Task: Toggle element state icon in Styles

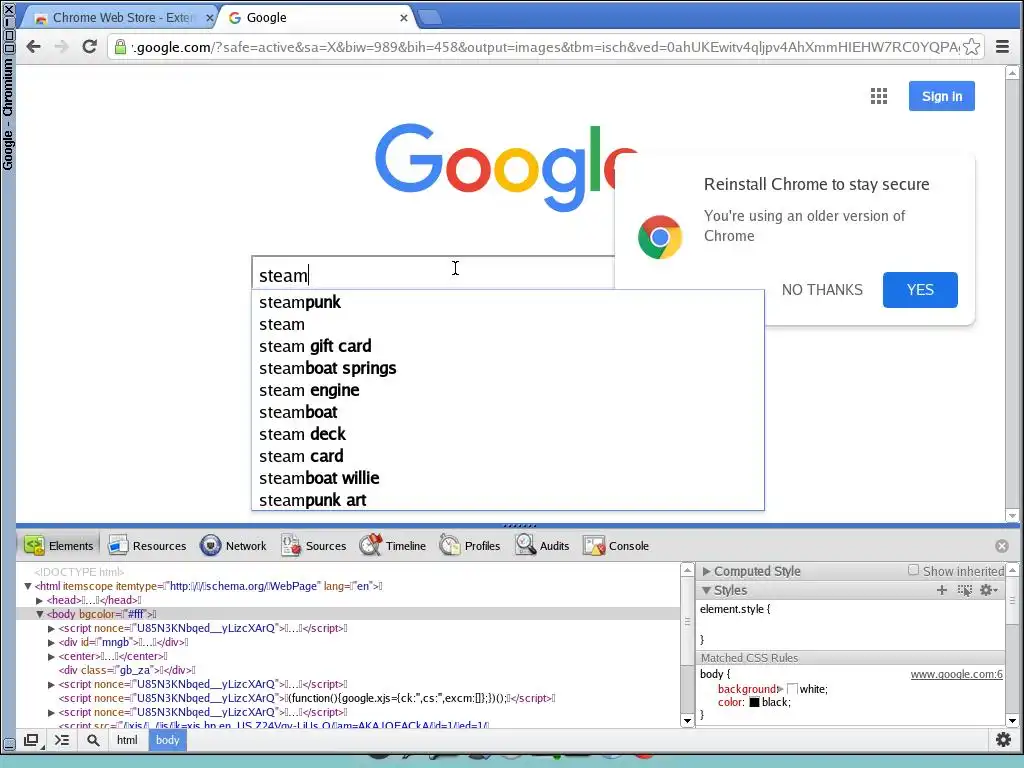Action: tap(965, 590)
